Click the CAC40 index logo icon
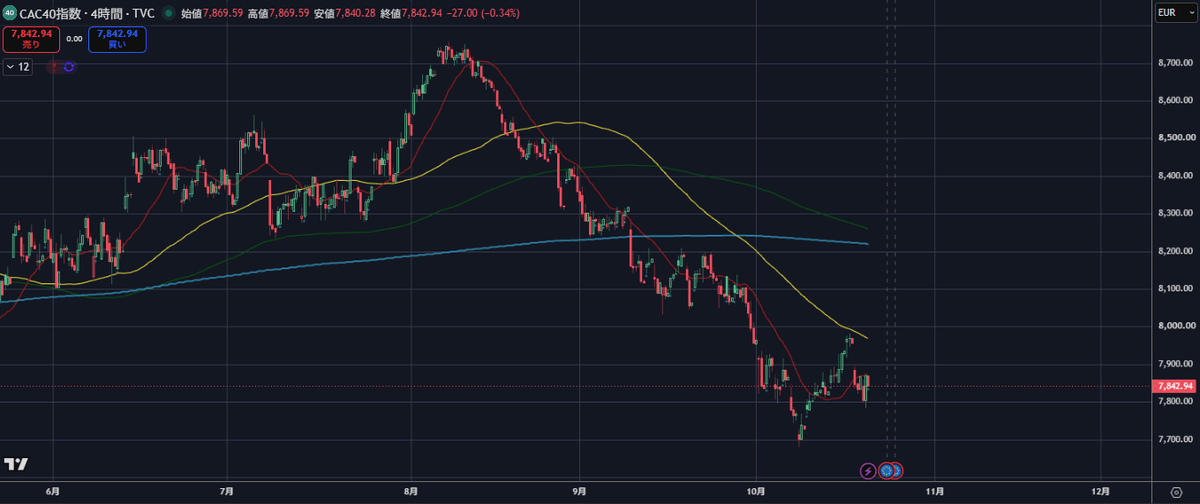Screen dimensions: 1200x504 pyautogui.click(x=10, y=14)
